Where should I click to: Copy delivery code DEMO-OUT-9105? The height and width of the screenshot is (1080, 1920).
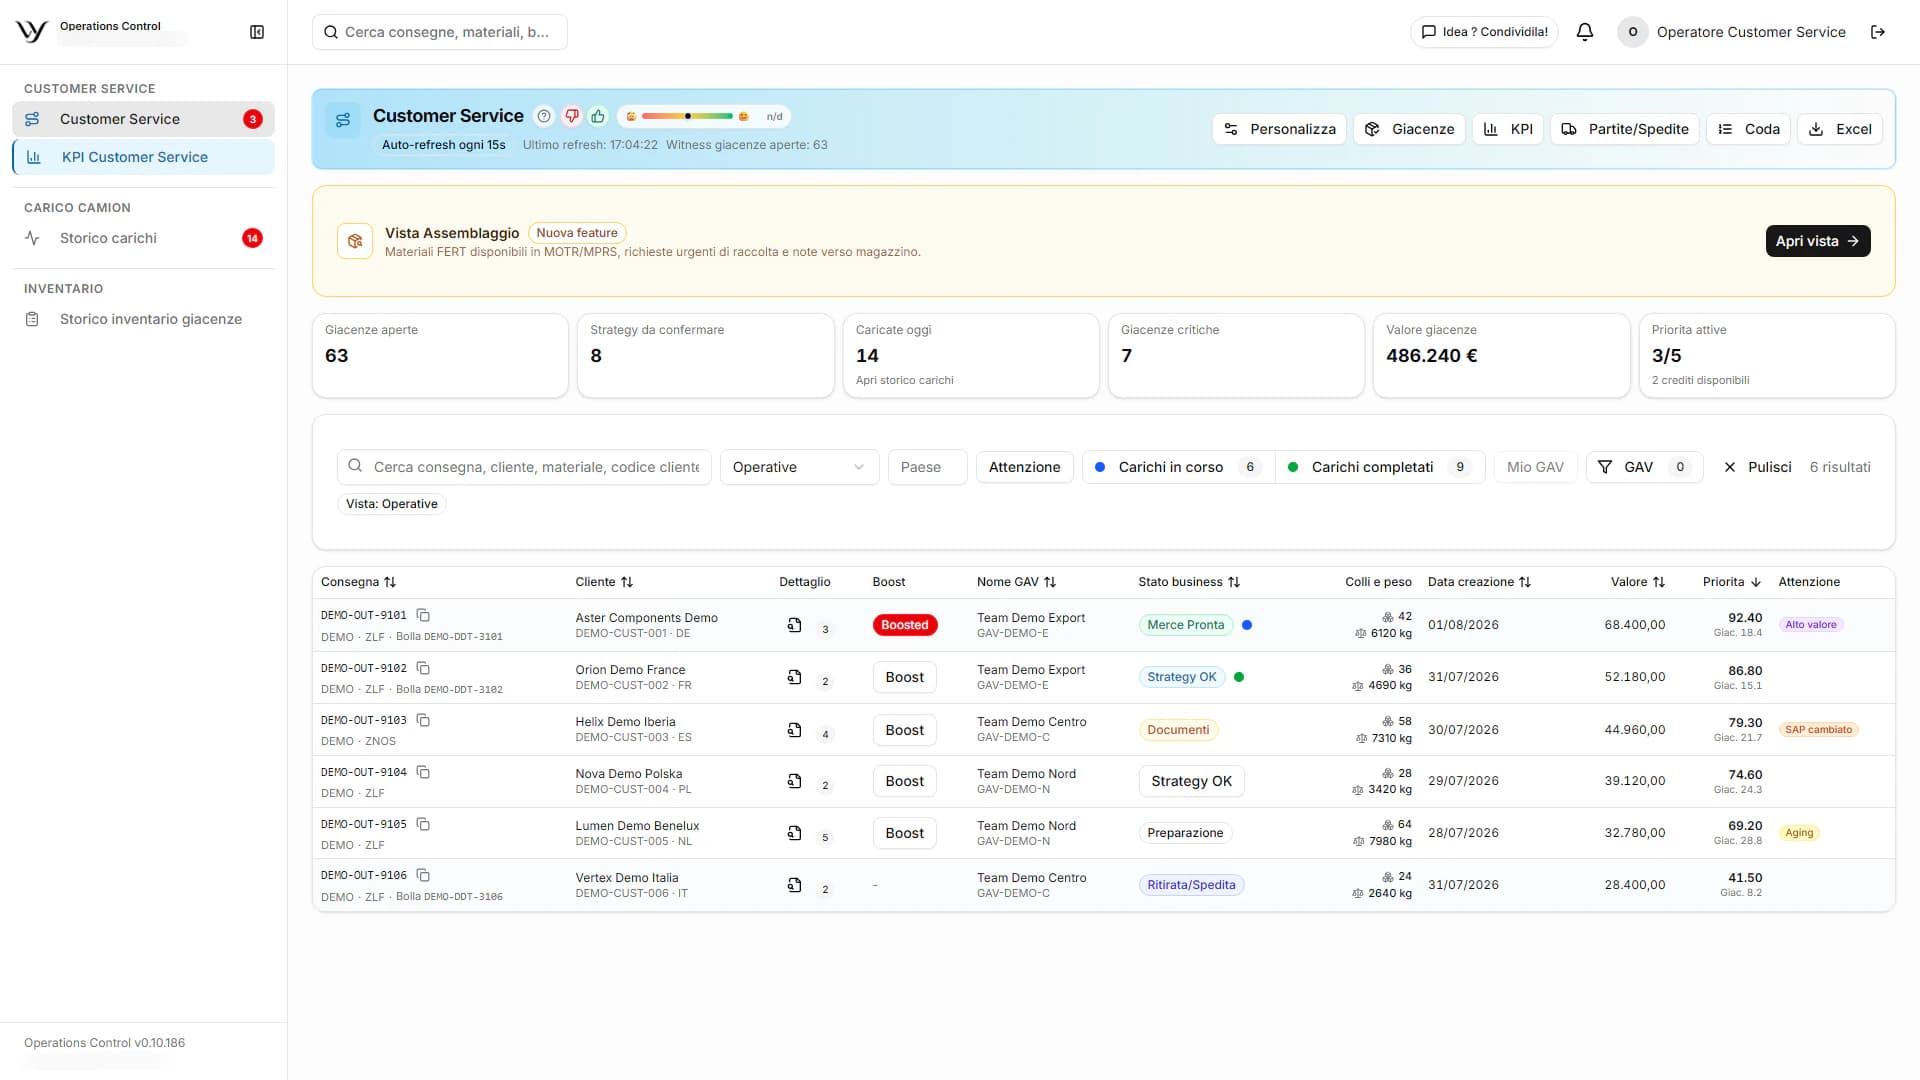423,824
